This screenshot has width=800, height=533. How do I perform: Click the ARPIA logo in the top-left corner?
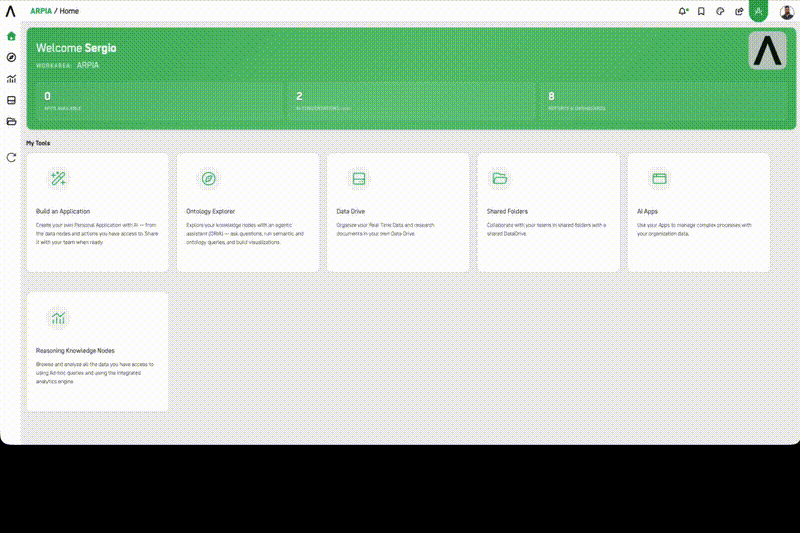pyautogui.click(x=11, y=11)
